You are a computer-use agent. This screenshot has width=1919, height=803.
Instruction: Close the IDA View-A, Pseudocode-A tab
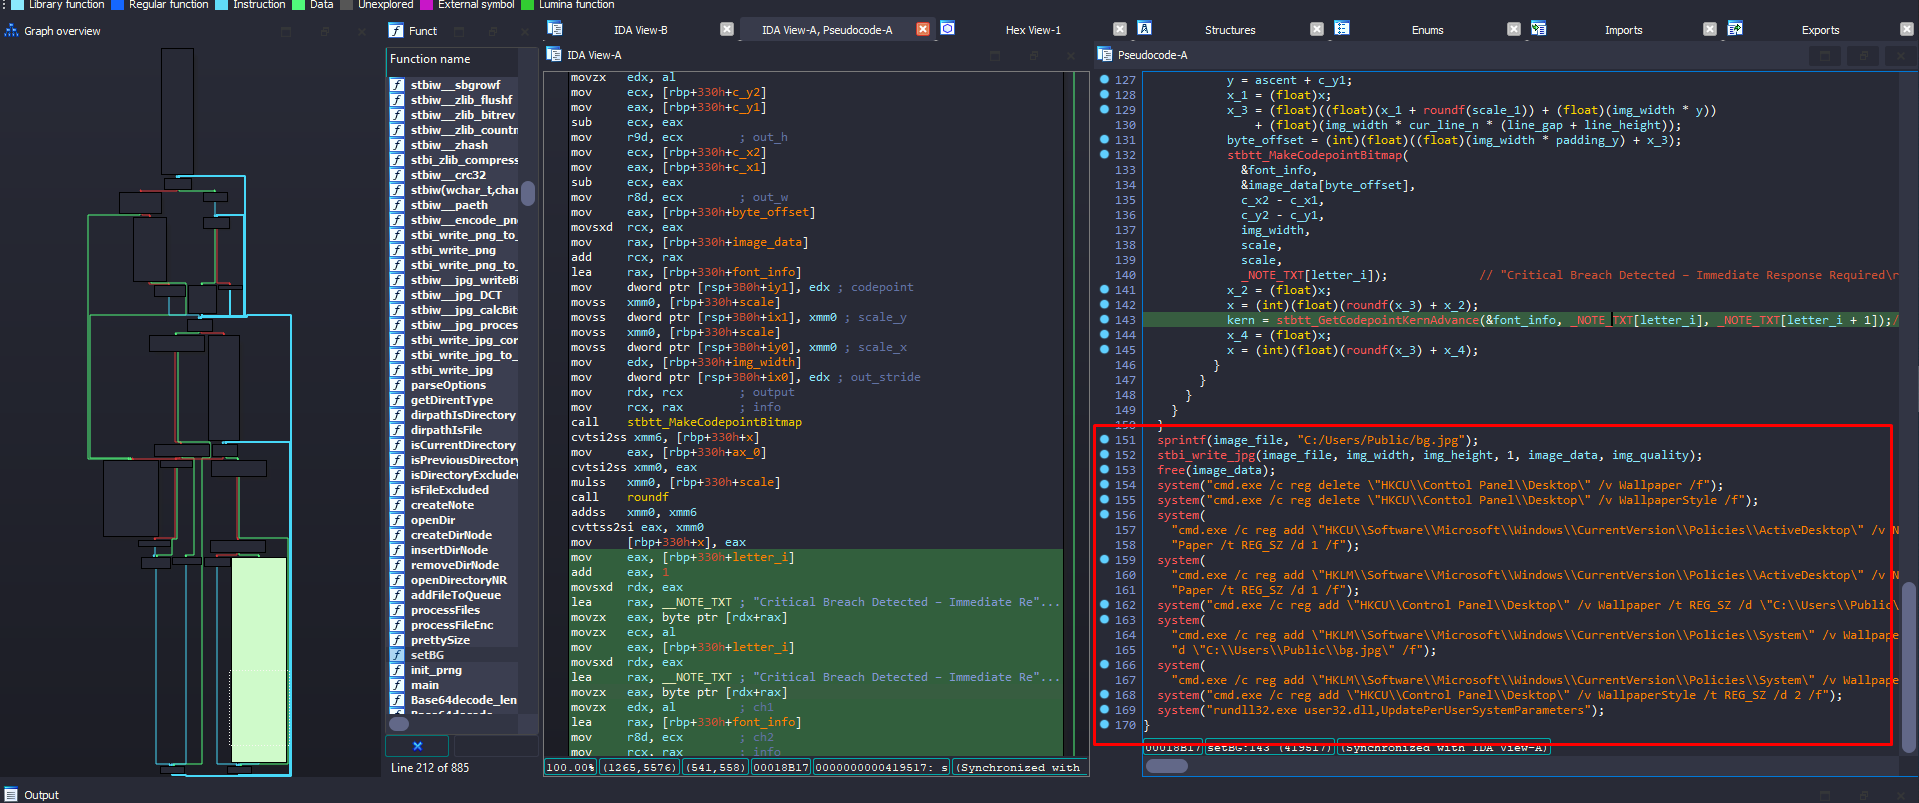[x=923, y=29]
